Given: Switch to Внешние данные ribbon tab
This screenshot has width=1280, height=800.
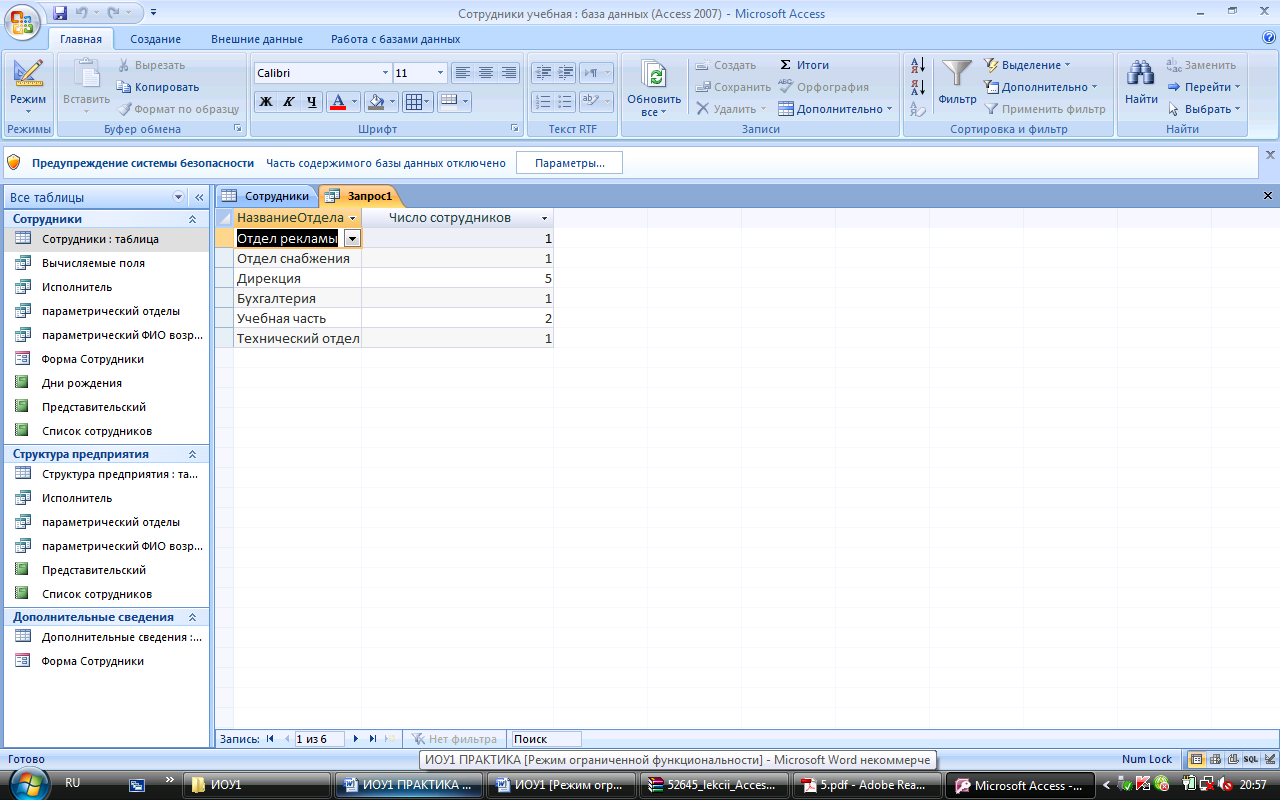Looking at the screenshot, I should coord(257,39).
